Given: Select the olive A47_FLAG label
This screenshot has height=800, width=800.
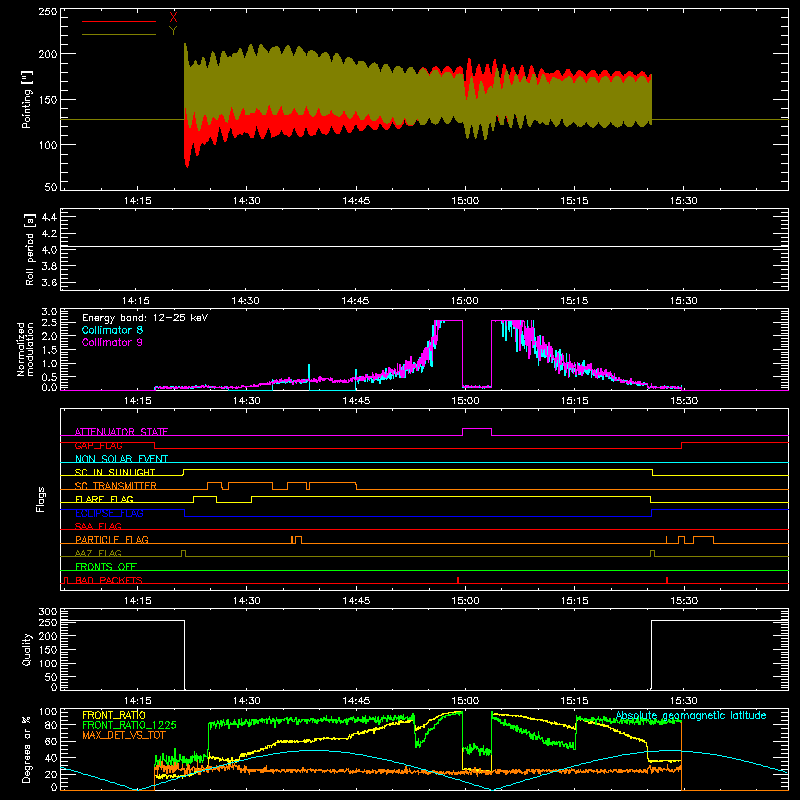Looking at the screenshot, I should (x=98, y=553).
